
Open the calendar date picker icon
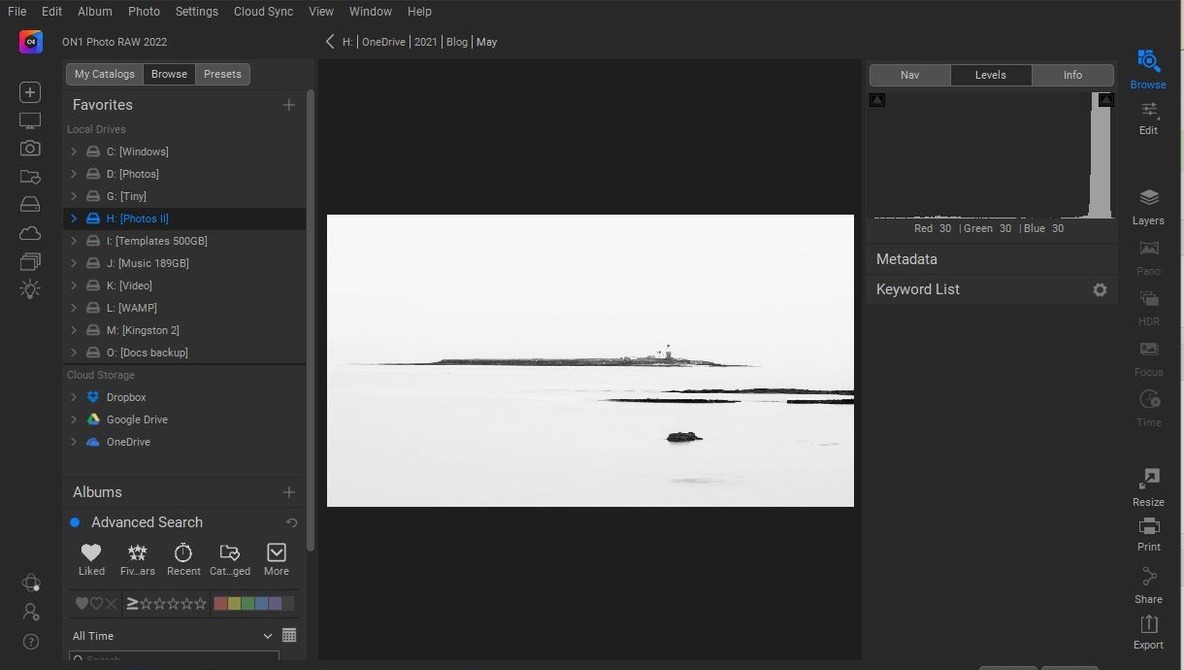tap(288, 635)
